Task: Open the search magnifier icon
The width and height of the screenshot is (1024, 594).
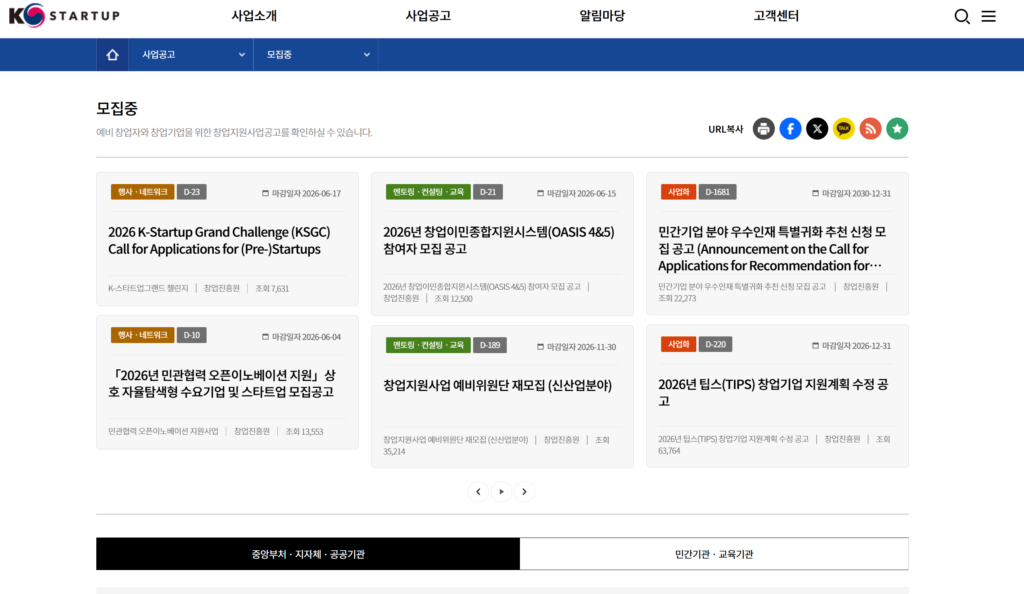Action: click(x=961, y=16)
